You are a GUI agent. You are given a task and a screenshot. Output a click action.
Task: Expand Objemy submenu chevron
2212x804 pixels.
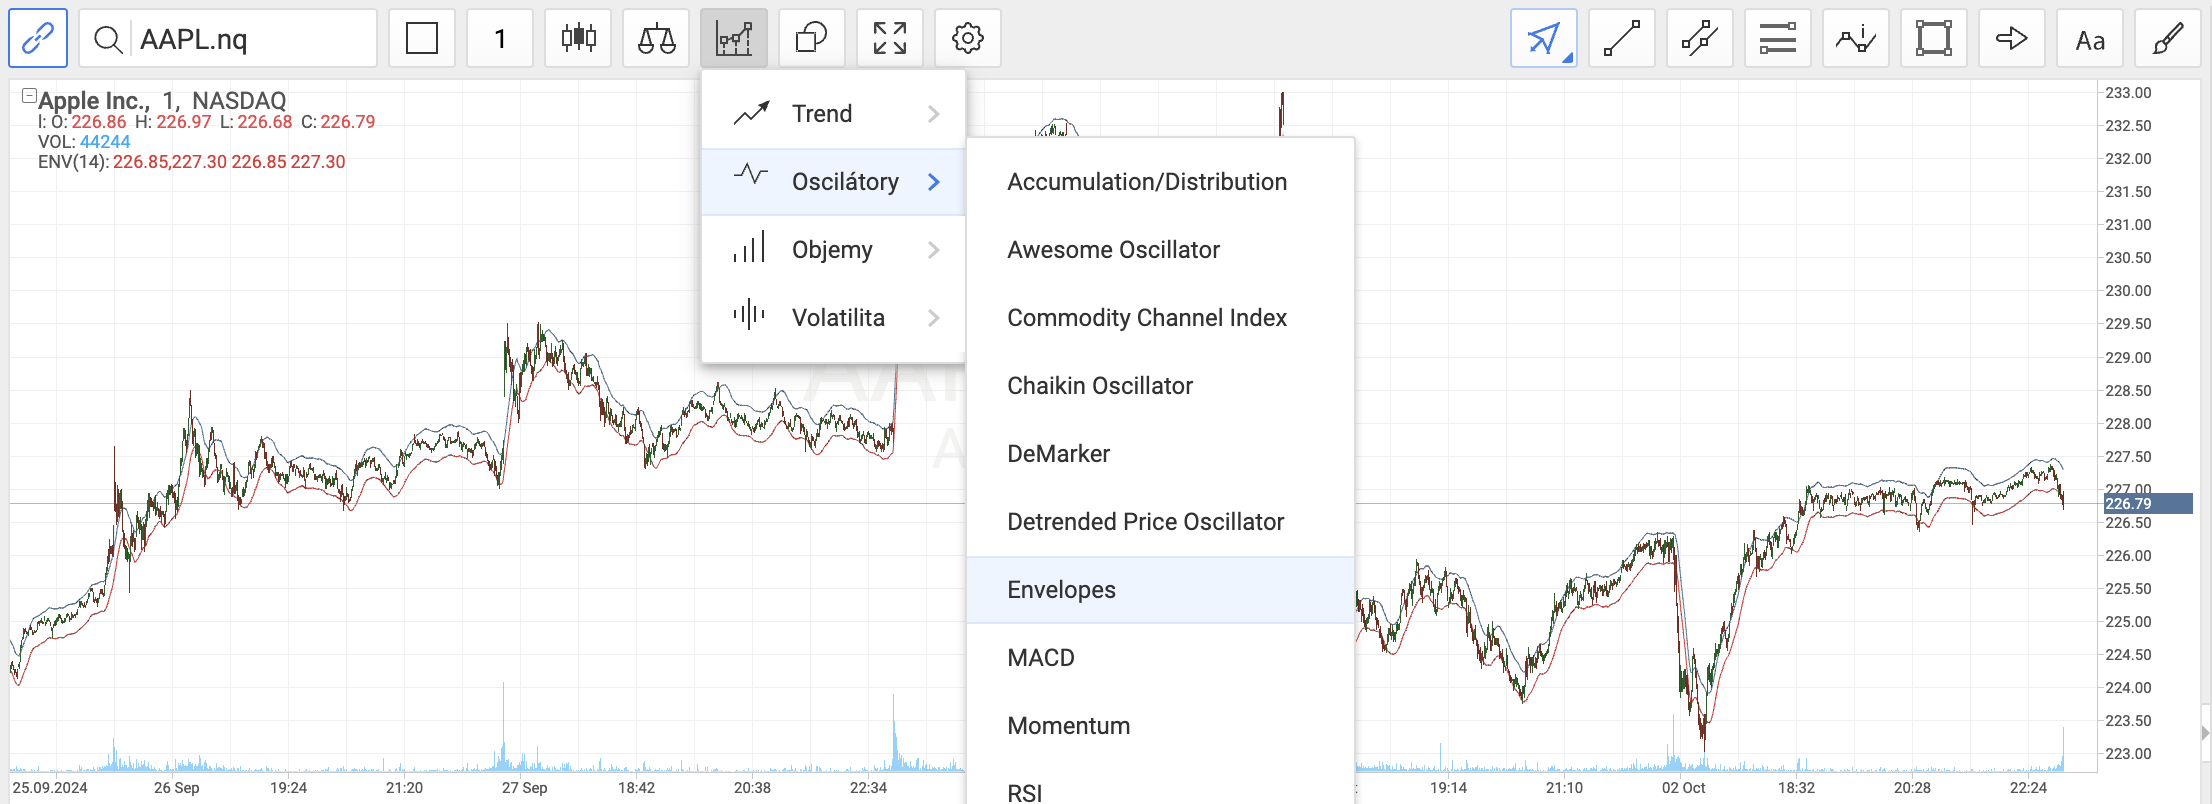pyautogui.click(x=934, y=250)
